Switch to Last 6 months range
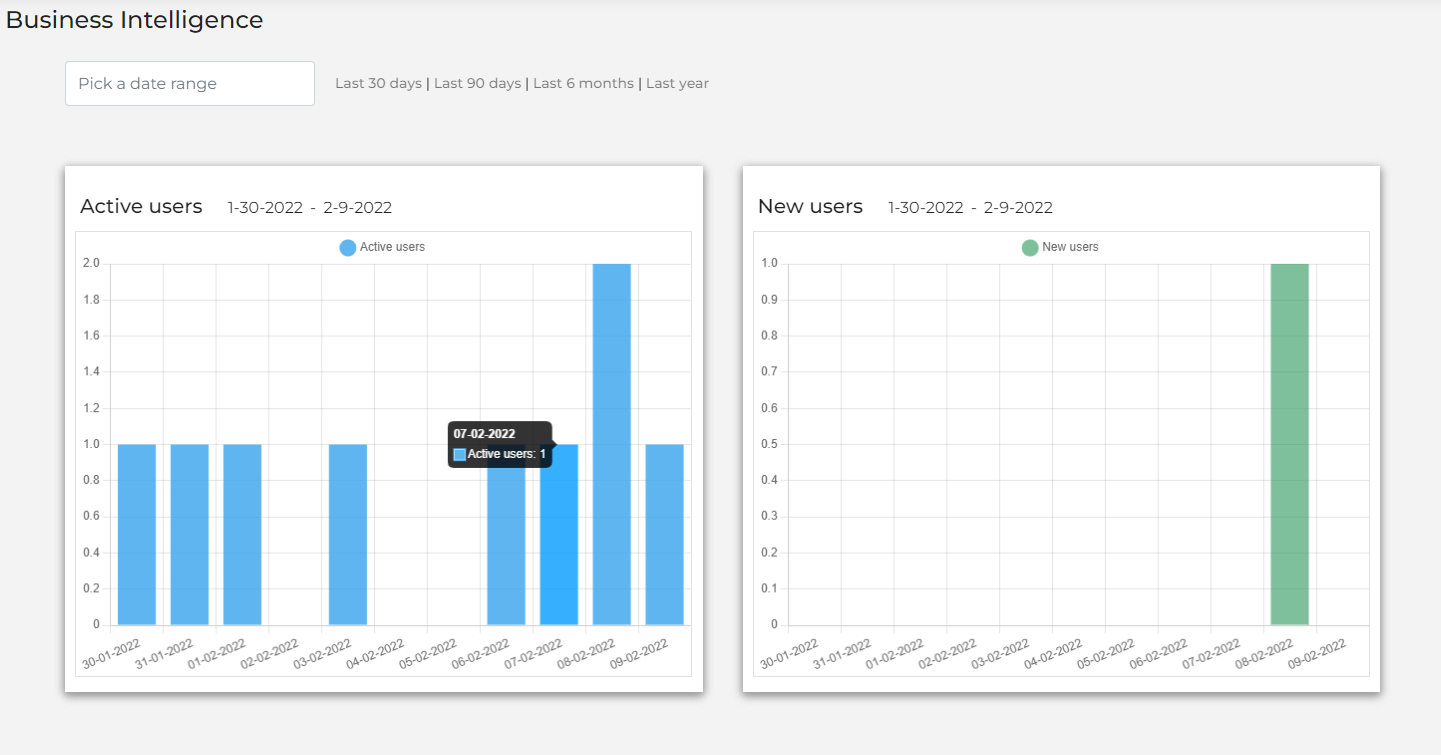Image resolution: width=1441 pixels, height=755 pixels. tap(583, 84)
